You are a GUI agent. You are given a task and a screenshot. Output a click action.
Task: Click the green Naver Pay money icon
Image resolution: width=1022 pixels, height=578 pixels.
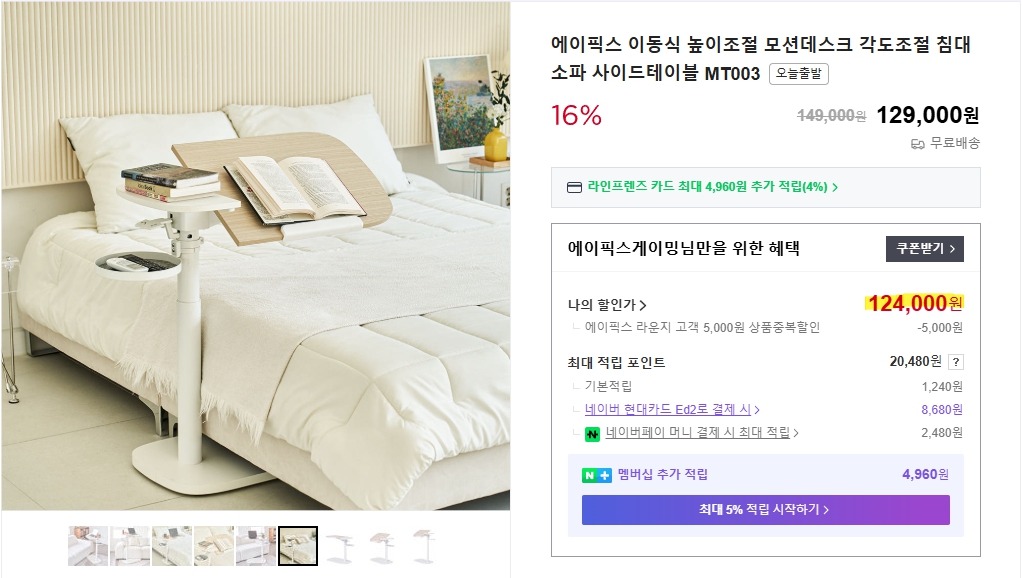point(593,434)
